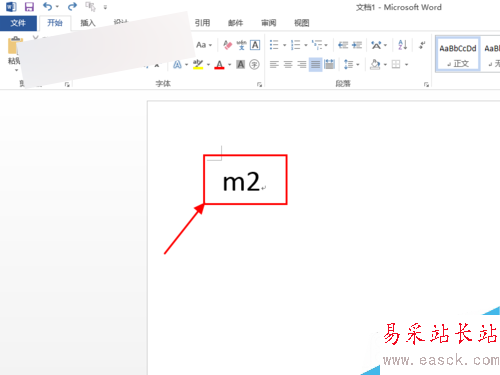Open the Font dialog launcher
Screen dimensions: 500x375
tap(259, 85)
